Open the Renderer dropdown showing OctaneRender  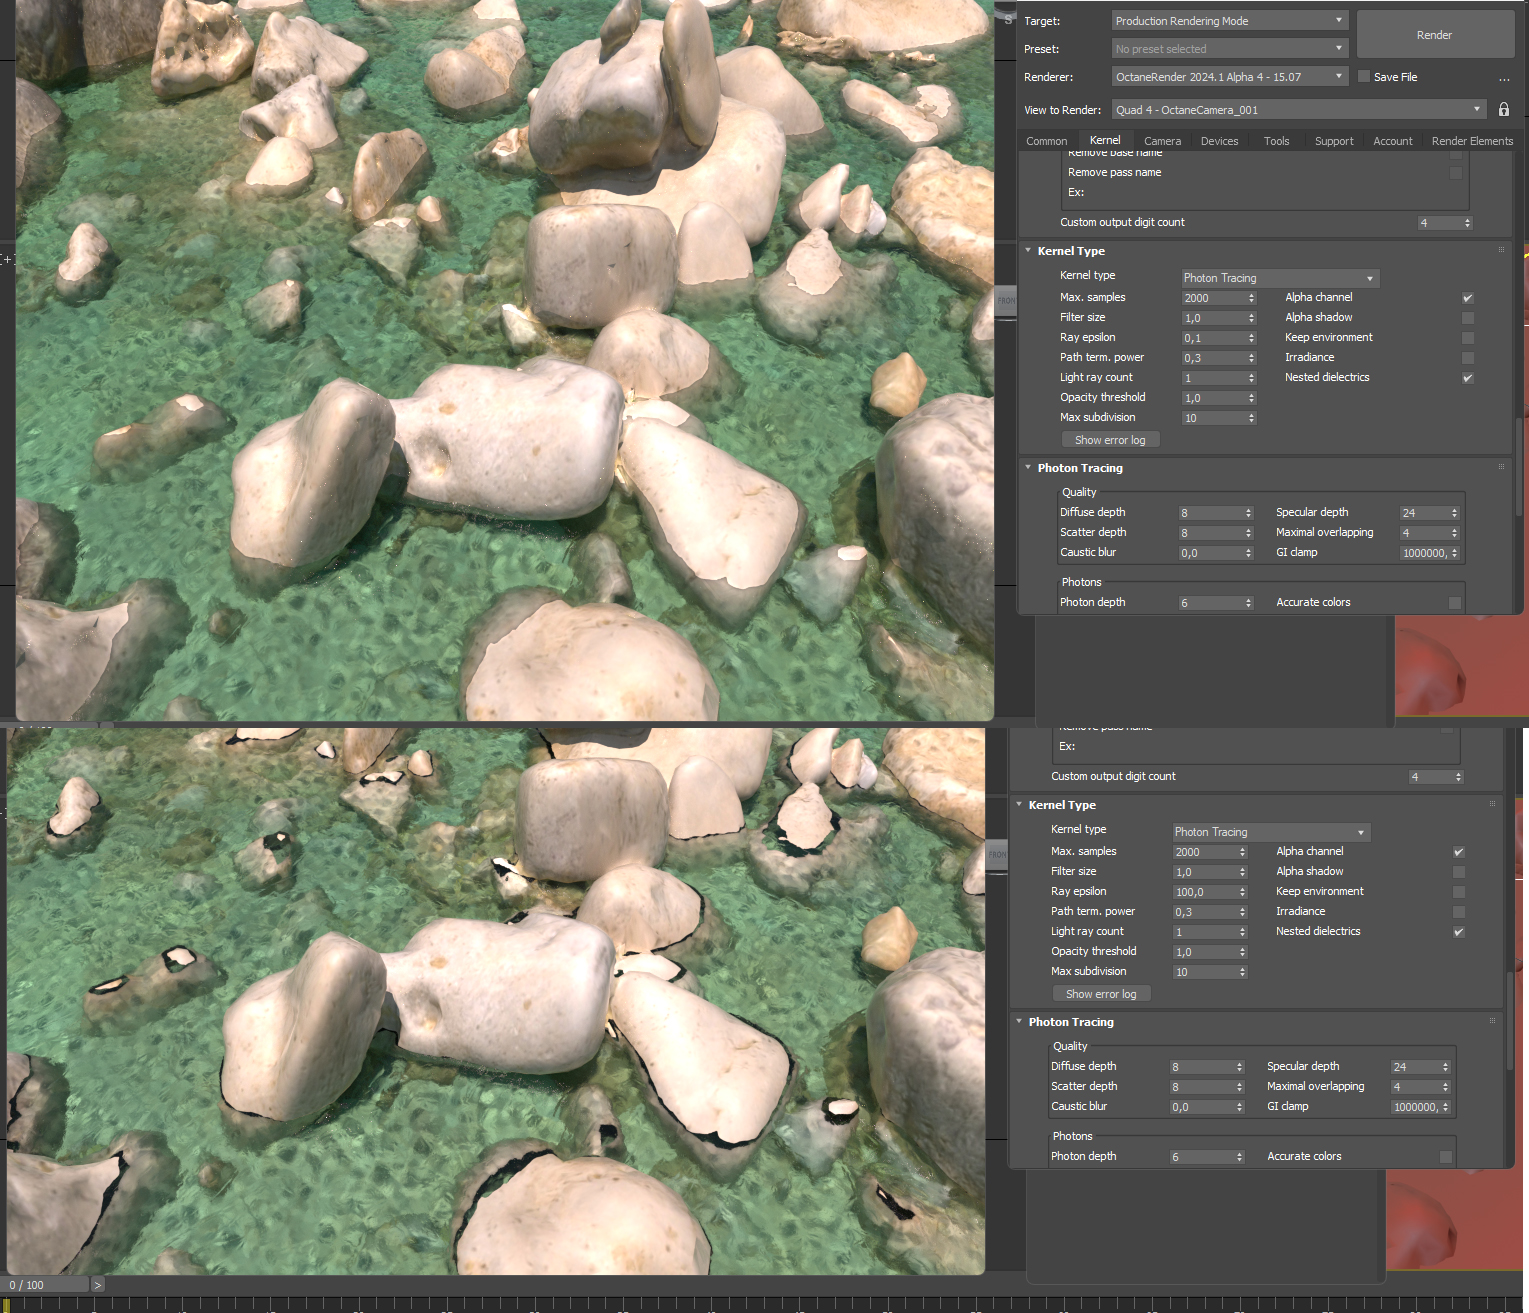(x=1230, y=77)
